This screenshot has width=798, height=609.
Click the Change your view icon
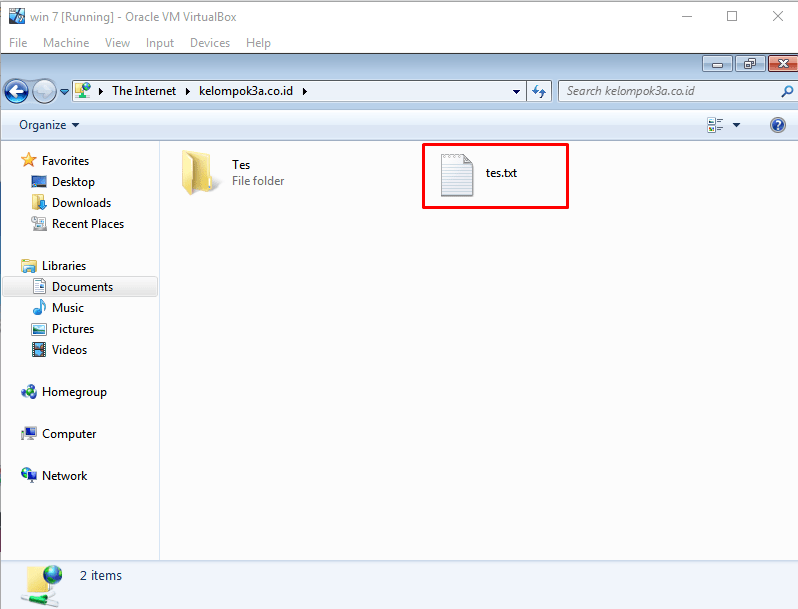[x=715, y=125]
